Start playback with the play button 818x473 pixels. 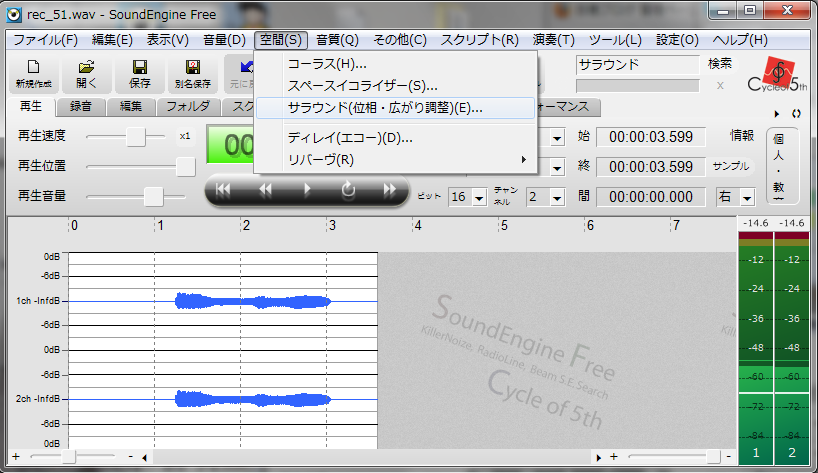(x=307, y=190)
